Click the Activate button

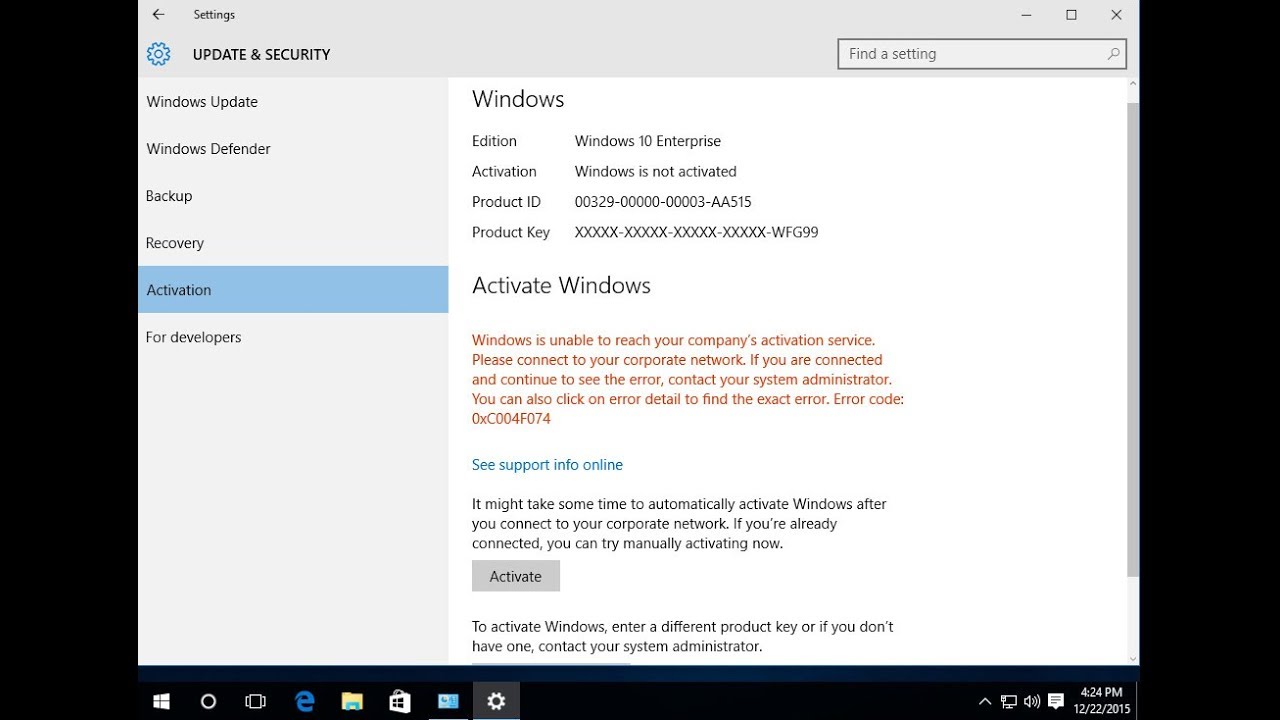click(x=516, y=576)
